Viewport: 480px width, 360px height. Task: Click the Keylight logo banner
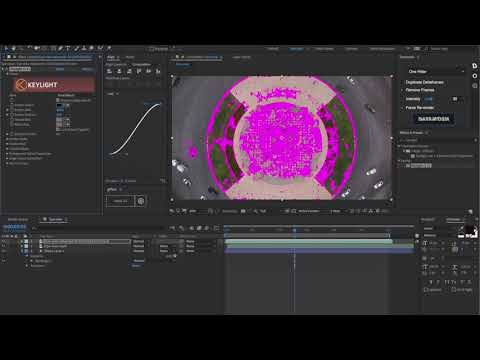pos(54,85)
